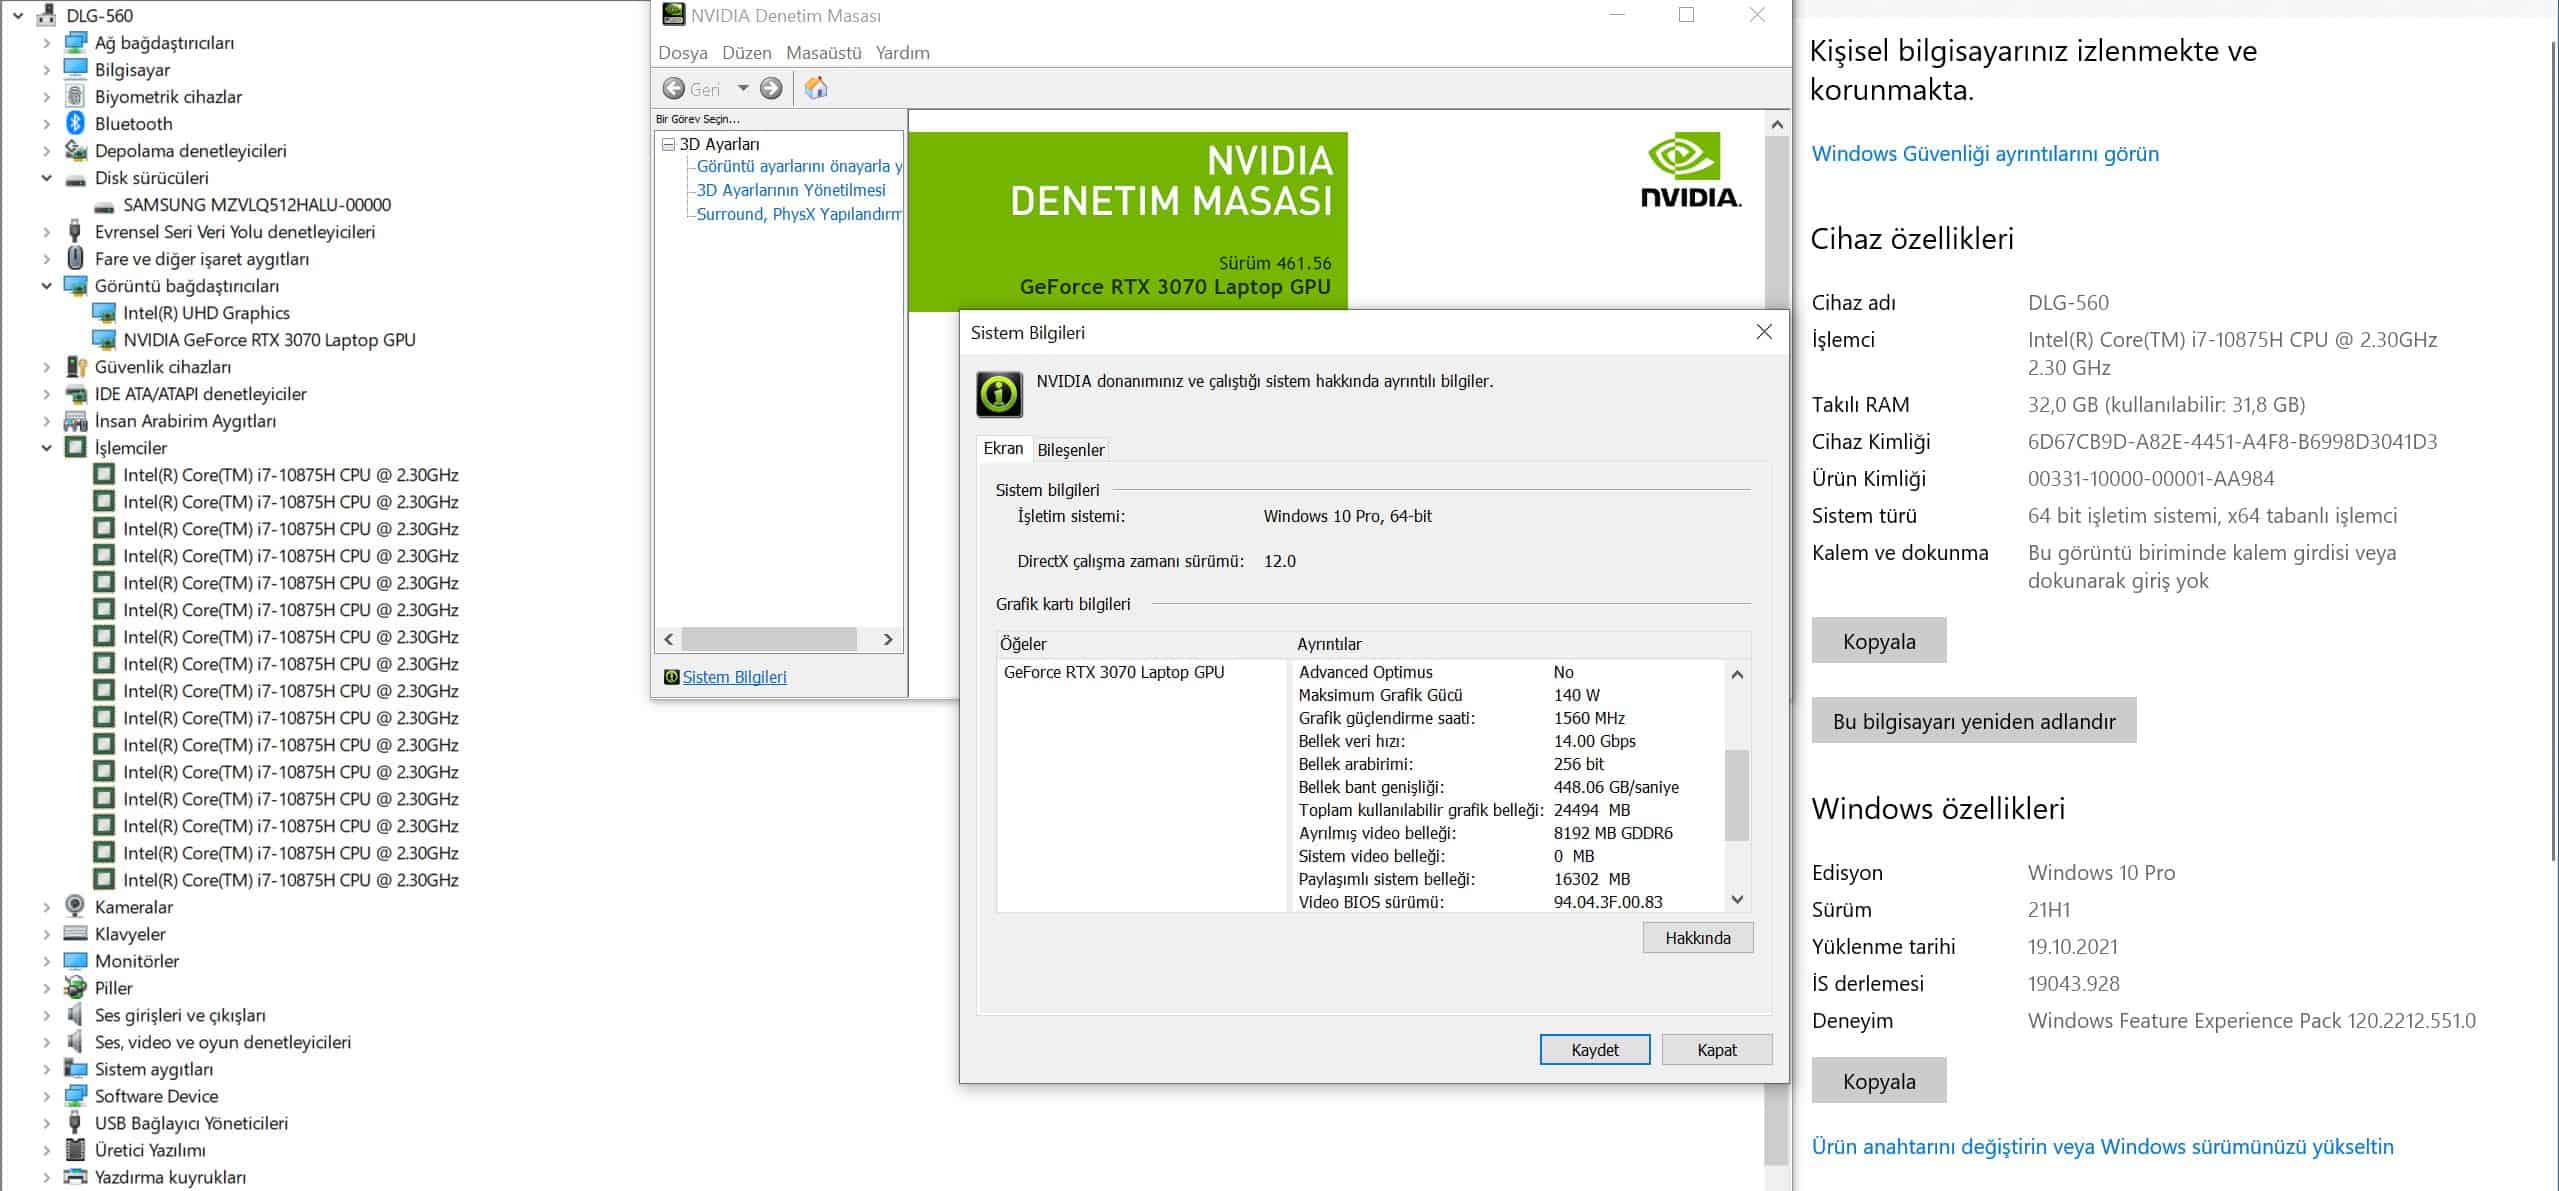The width and height of the screenshot is (2559, 1191).
Task: Open 3D Ayarlarının Yönetilmesi task
Action: 791,190
